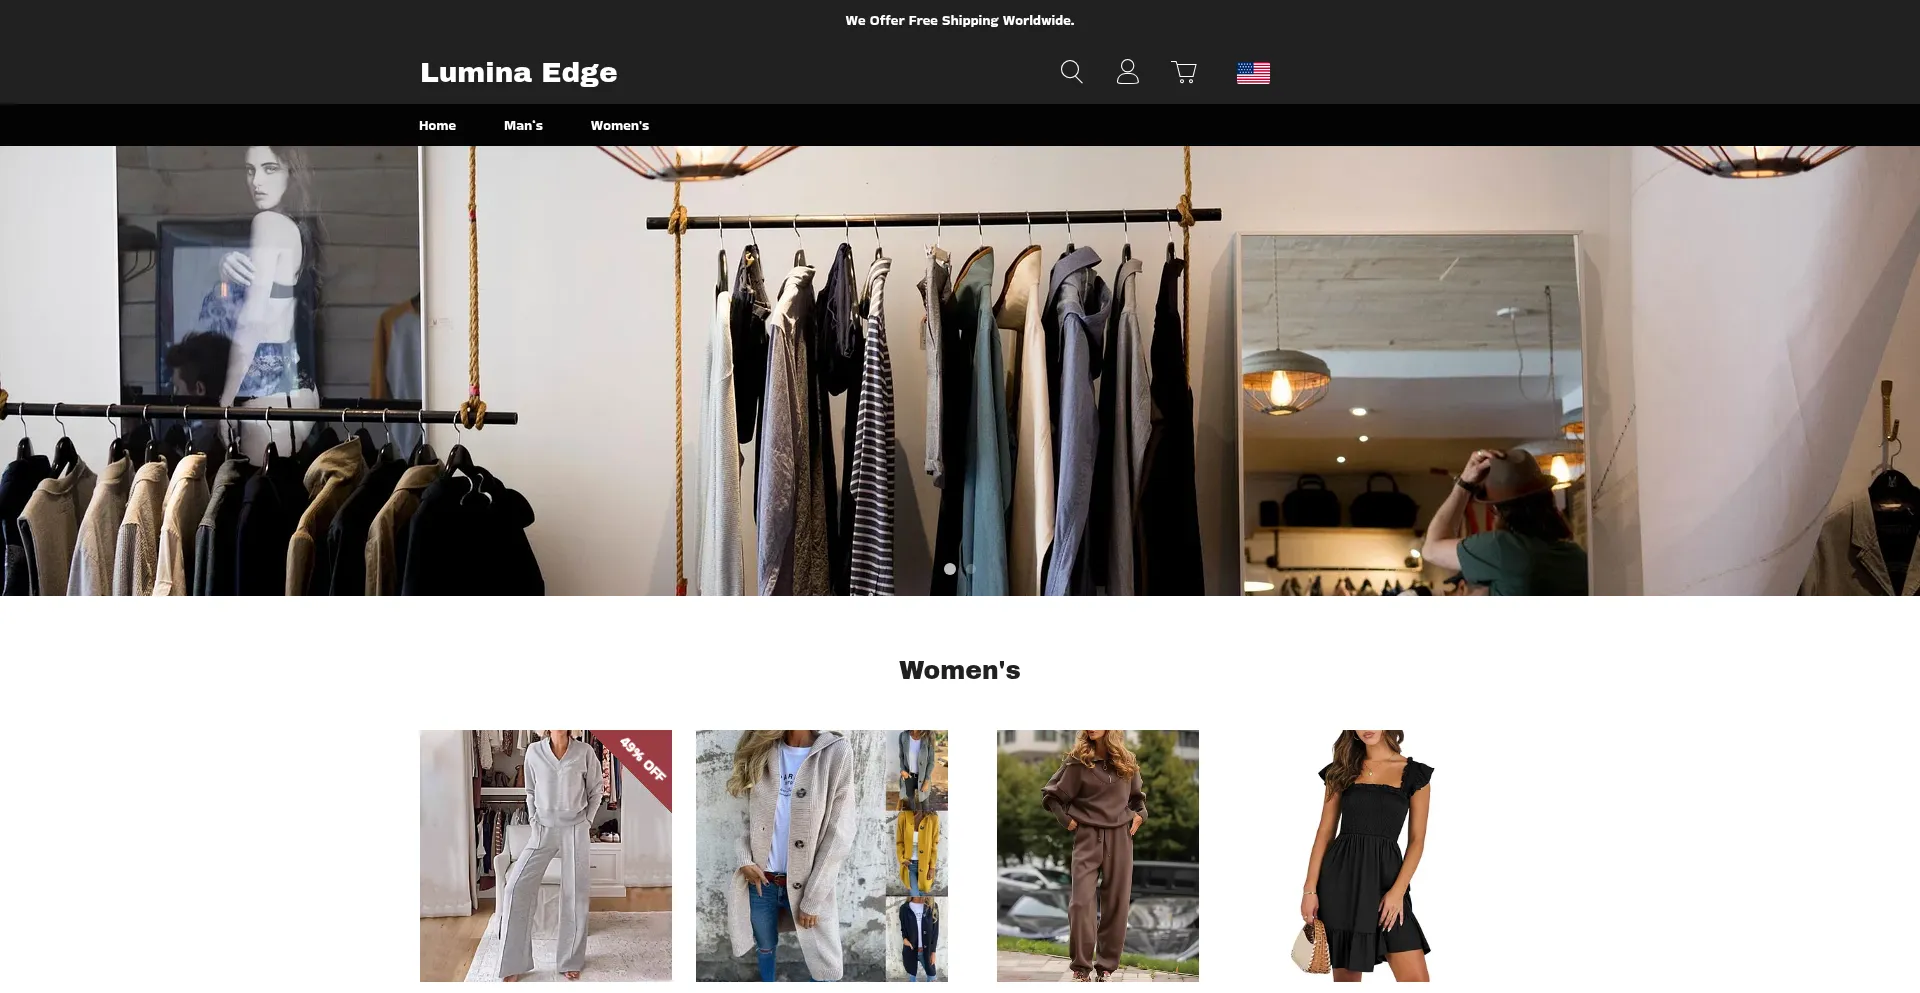View the beige hooded cardigan product
Viewport: 1920px width, 993px height.
(790, 856)
